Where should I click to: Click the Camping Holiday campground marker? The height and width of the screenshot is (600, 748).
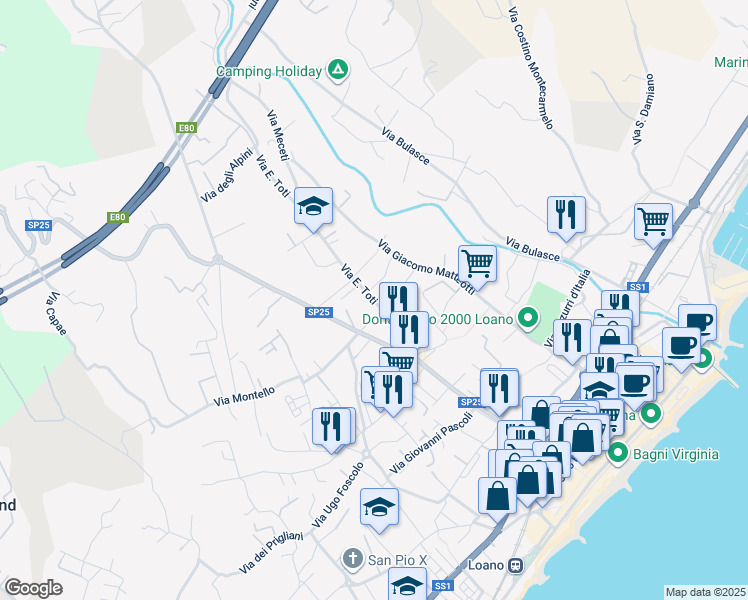click(x=338, y=71)
